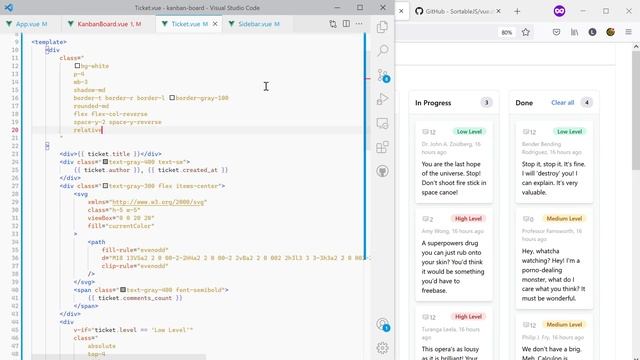Screen dimensions: 640x360
Task: Collapse the div fold marker on line 10
Action: [47, 50]
